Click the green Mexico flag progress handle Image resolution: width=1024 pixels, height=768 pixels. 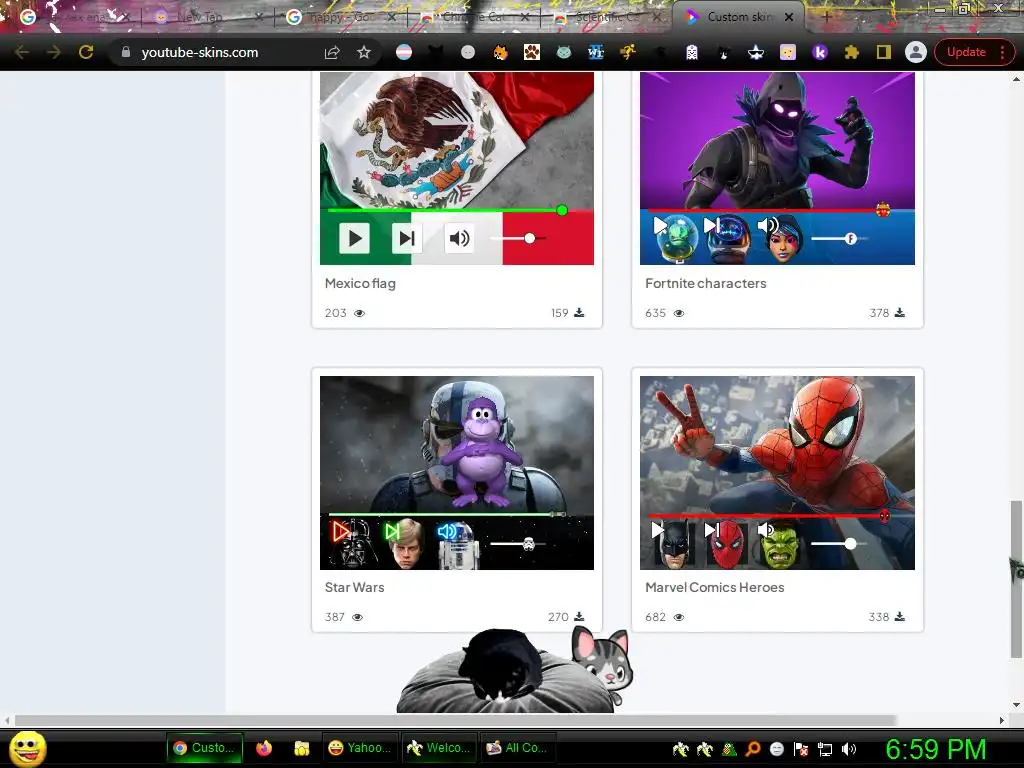pos(562,210)
